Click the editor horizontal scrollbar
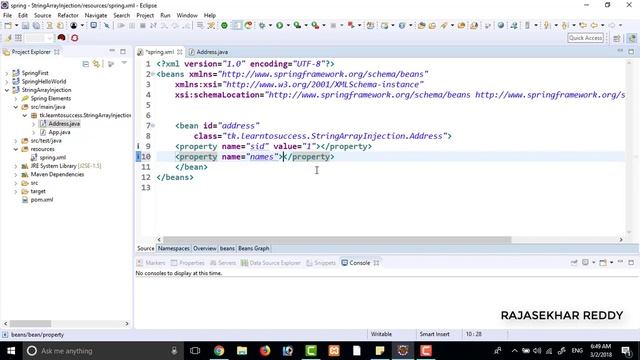 337,240
